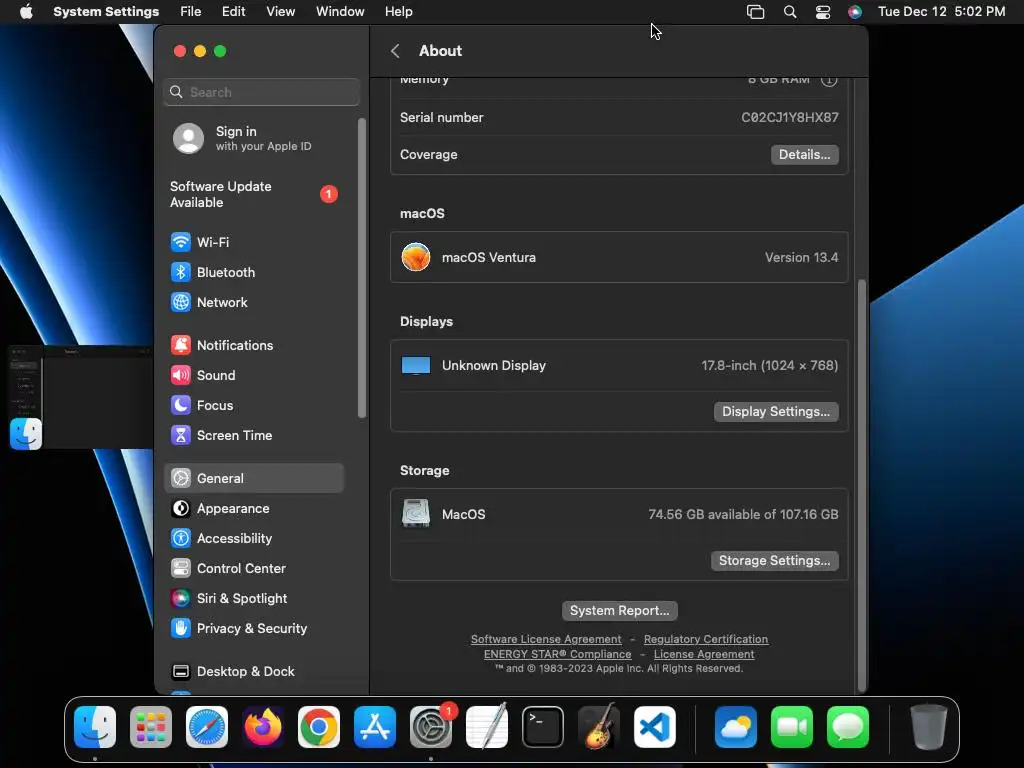Image resolution: width=1024 pixels, height=768 pixels.
Task: Open the Apple menu
Action: (26, 12)
